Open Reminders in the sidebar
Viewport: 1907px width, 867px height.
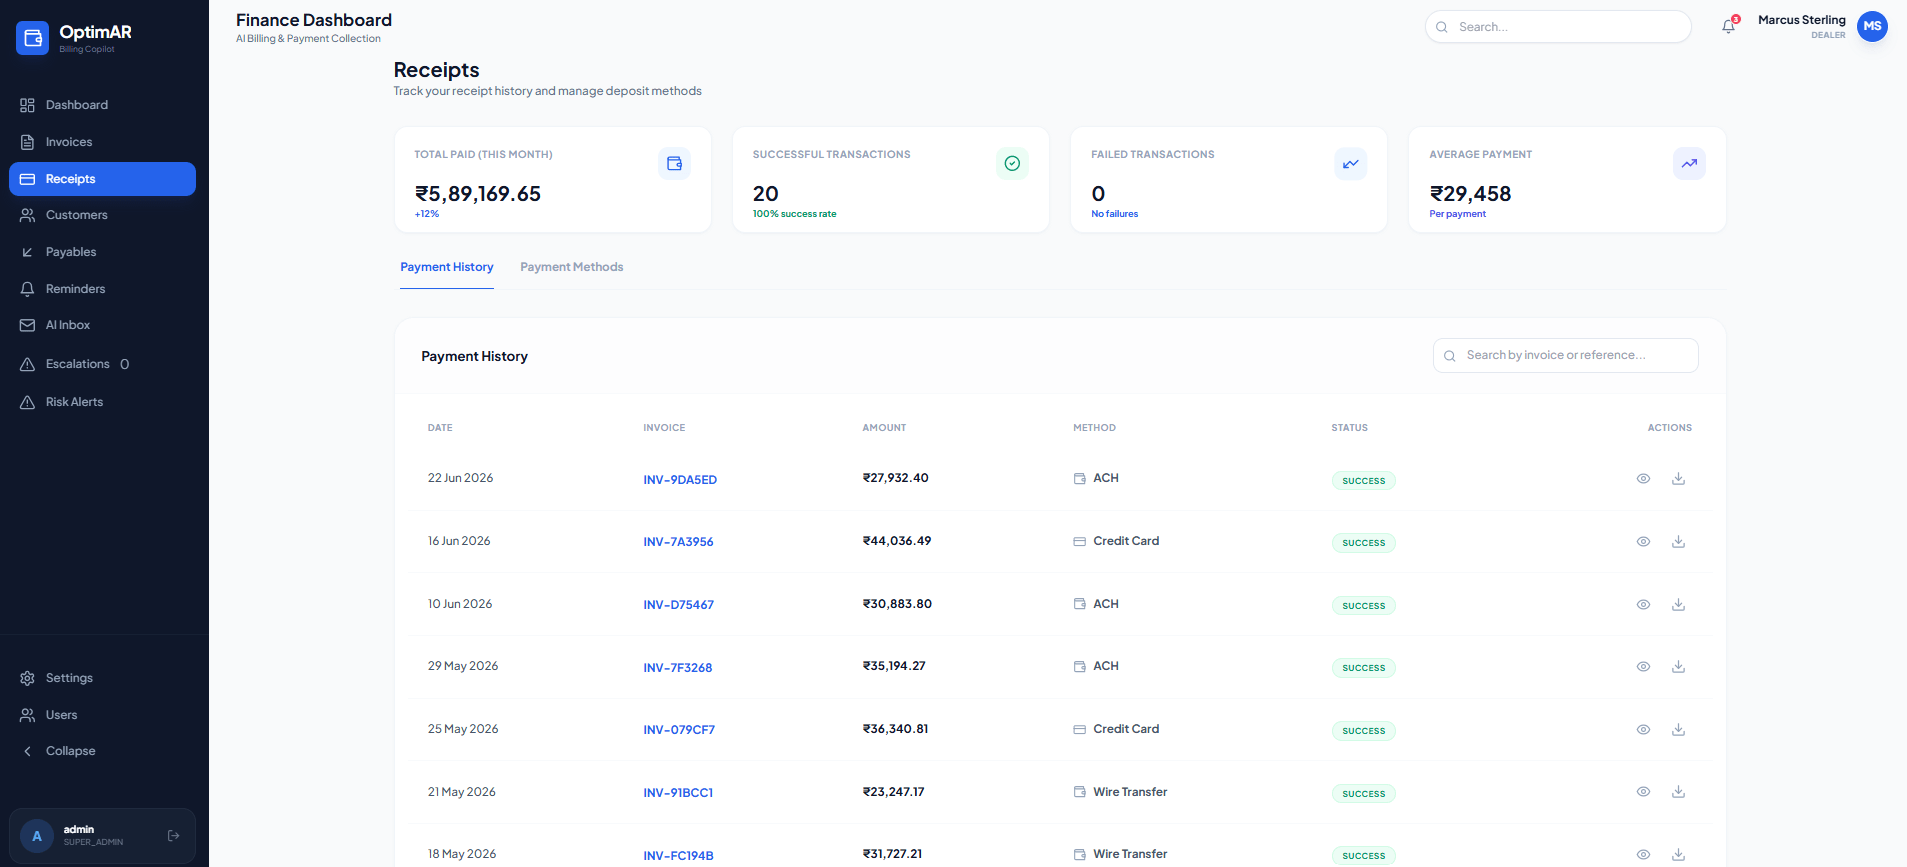[102, 289]
